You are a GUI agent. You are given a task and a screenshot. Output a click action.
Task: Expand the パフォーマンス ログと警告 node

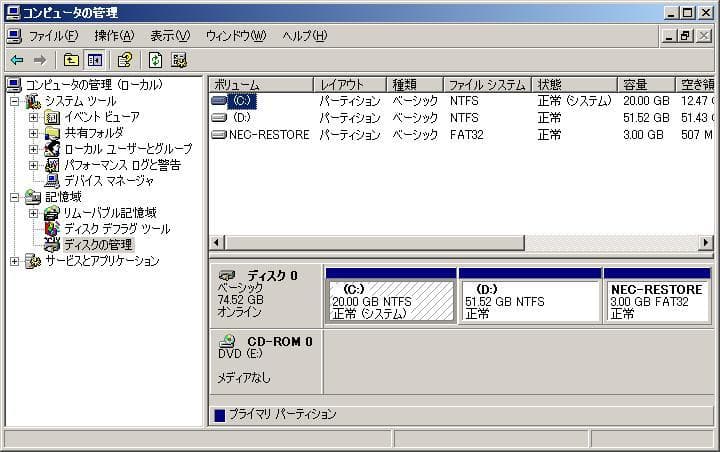[x=33, y=165]
